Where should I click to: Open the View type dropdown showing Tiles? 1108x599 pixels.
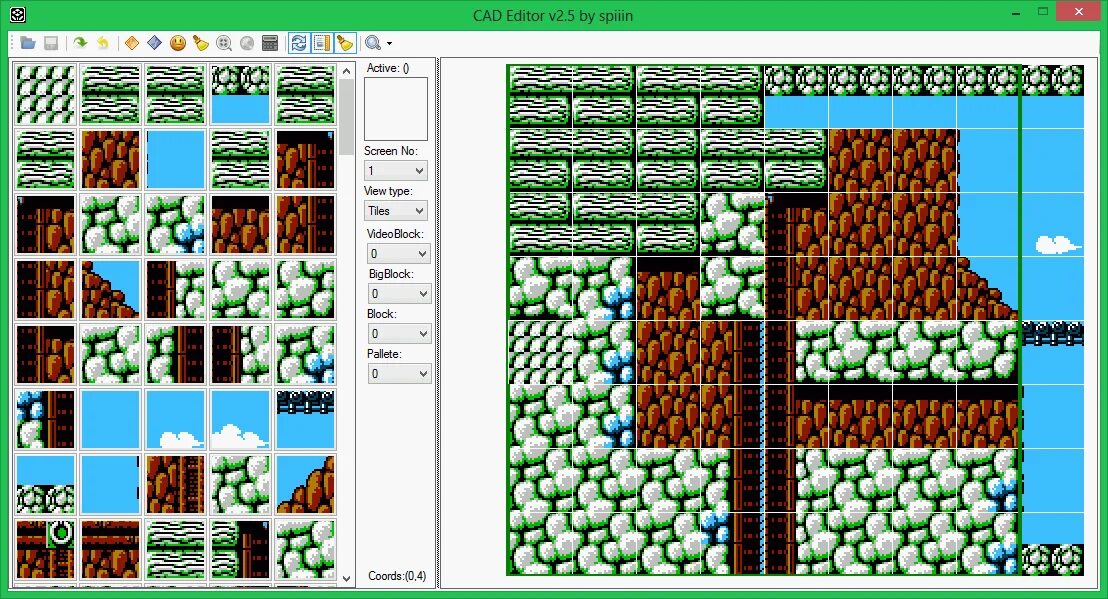point(396,210)
